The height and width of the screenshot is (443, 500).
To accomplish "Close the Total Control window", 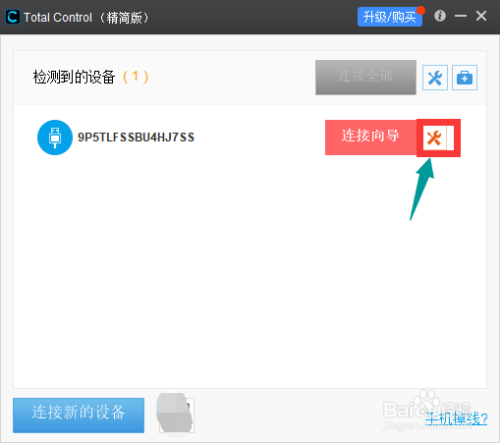I will (481, 16).
